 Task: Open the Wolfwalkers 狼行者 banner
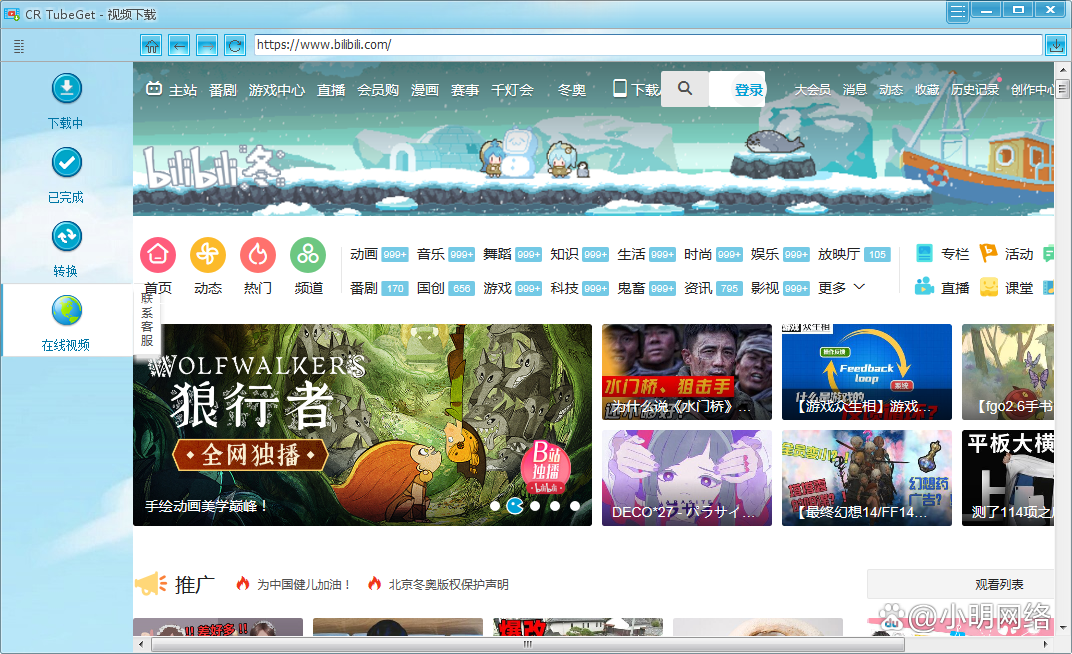(x=362, y=424)
